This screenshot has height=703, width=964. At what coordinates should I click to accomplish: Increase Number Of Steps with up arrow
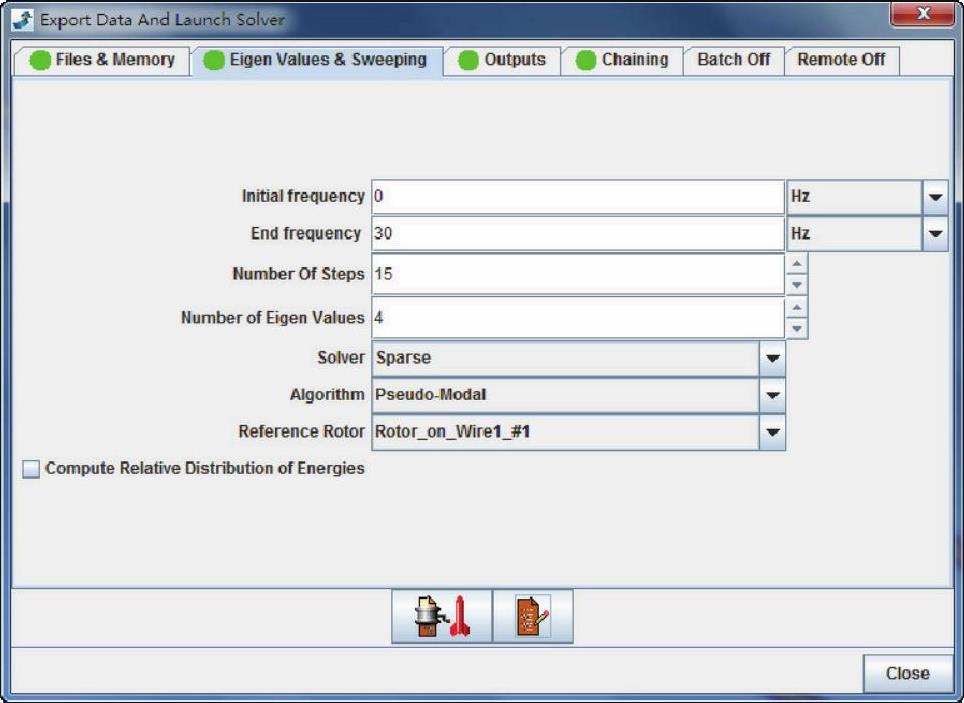(x=797, y=264)
